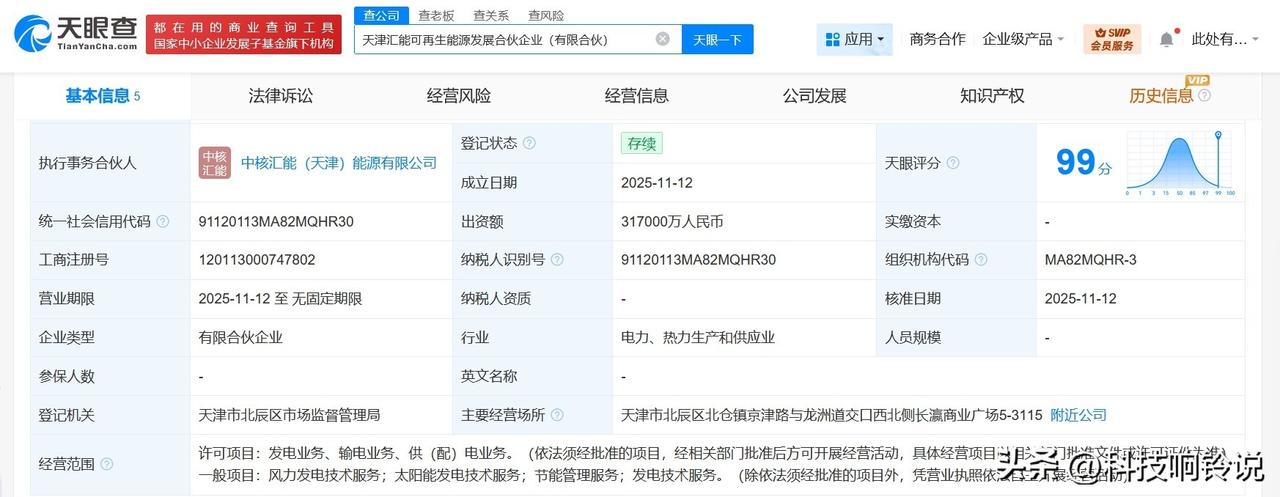Click the 执行事务合伙人 label
The height and width of the screenshot is (497, 1280).
[x=87, y=163]
